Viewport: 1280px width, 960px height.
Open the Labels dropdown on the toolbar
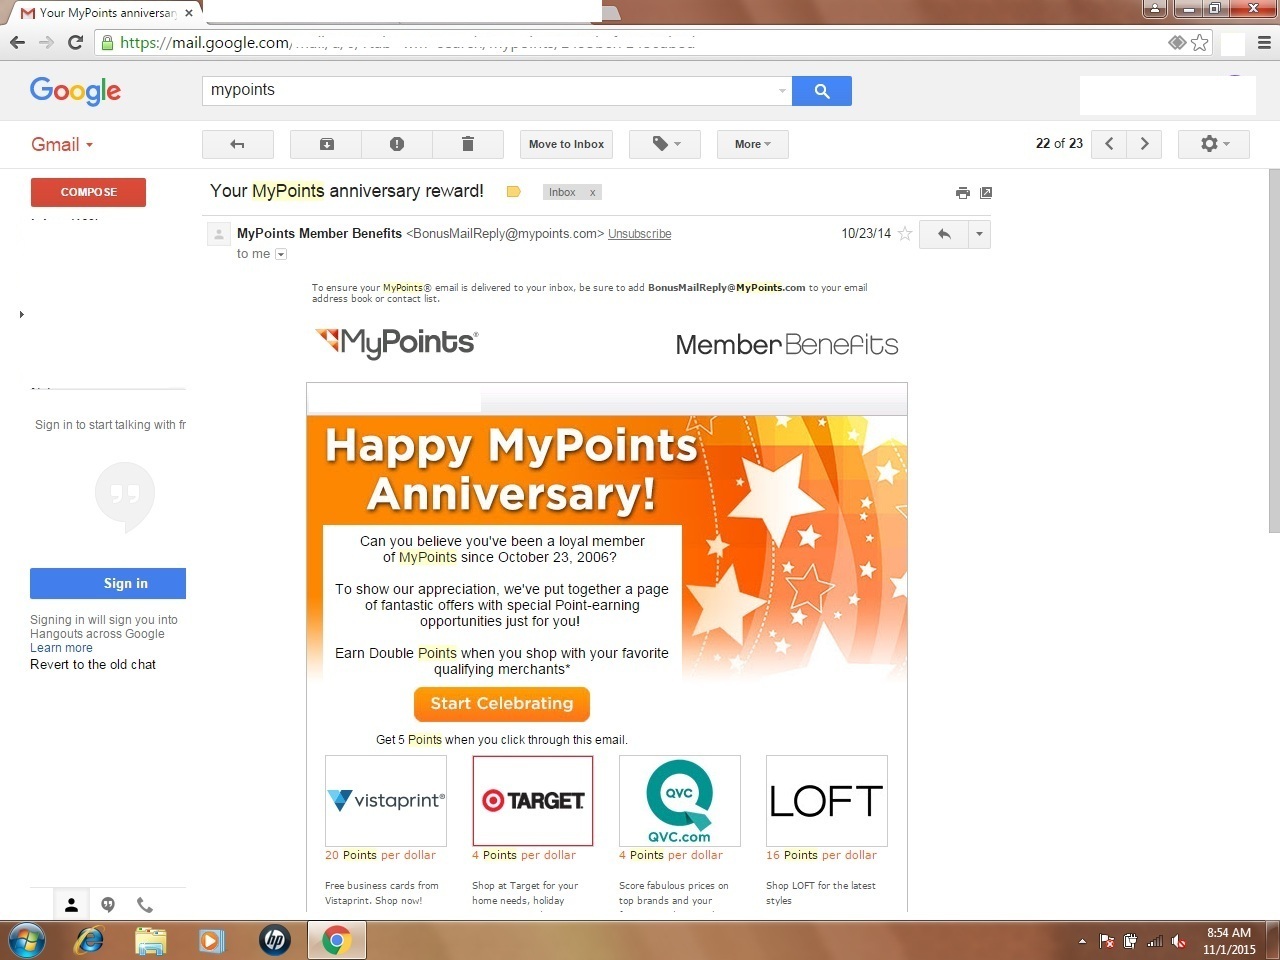pos(664,144)
